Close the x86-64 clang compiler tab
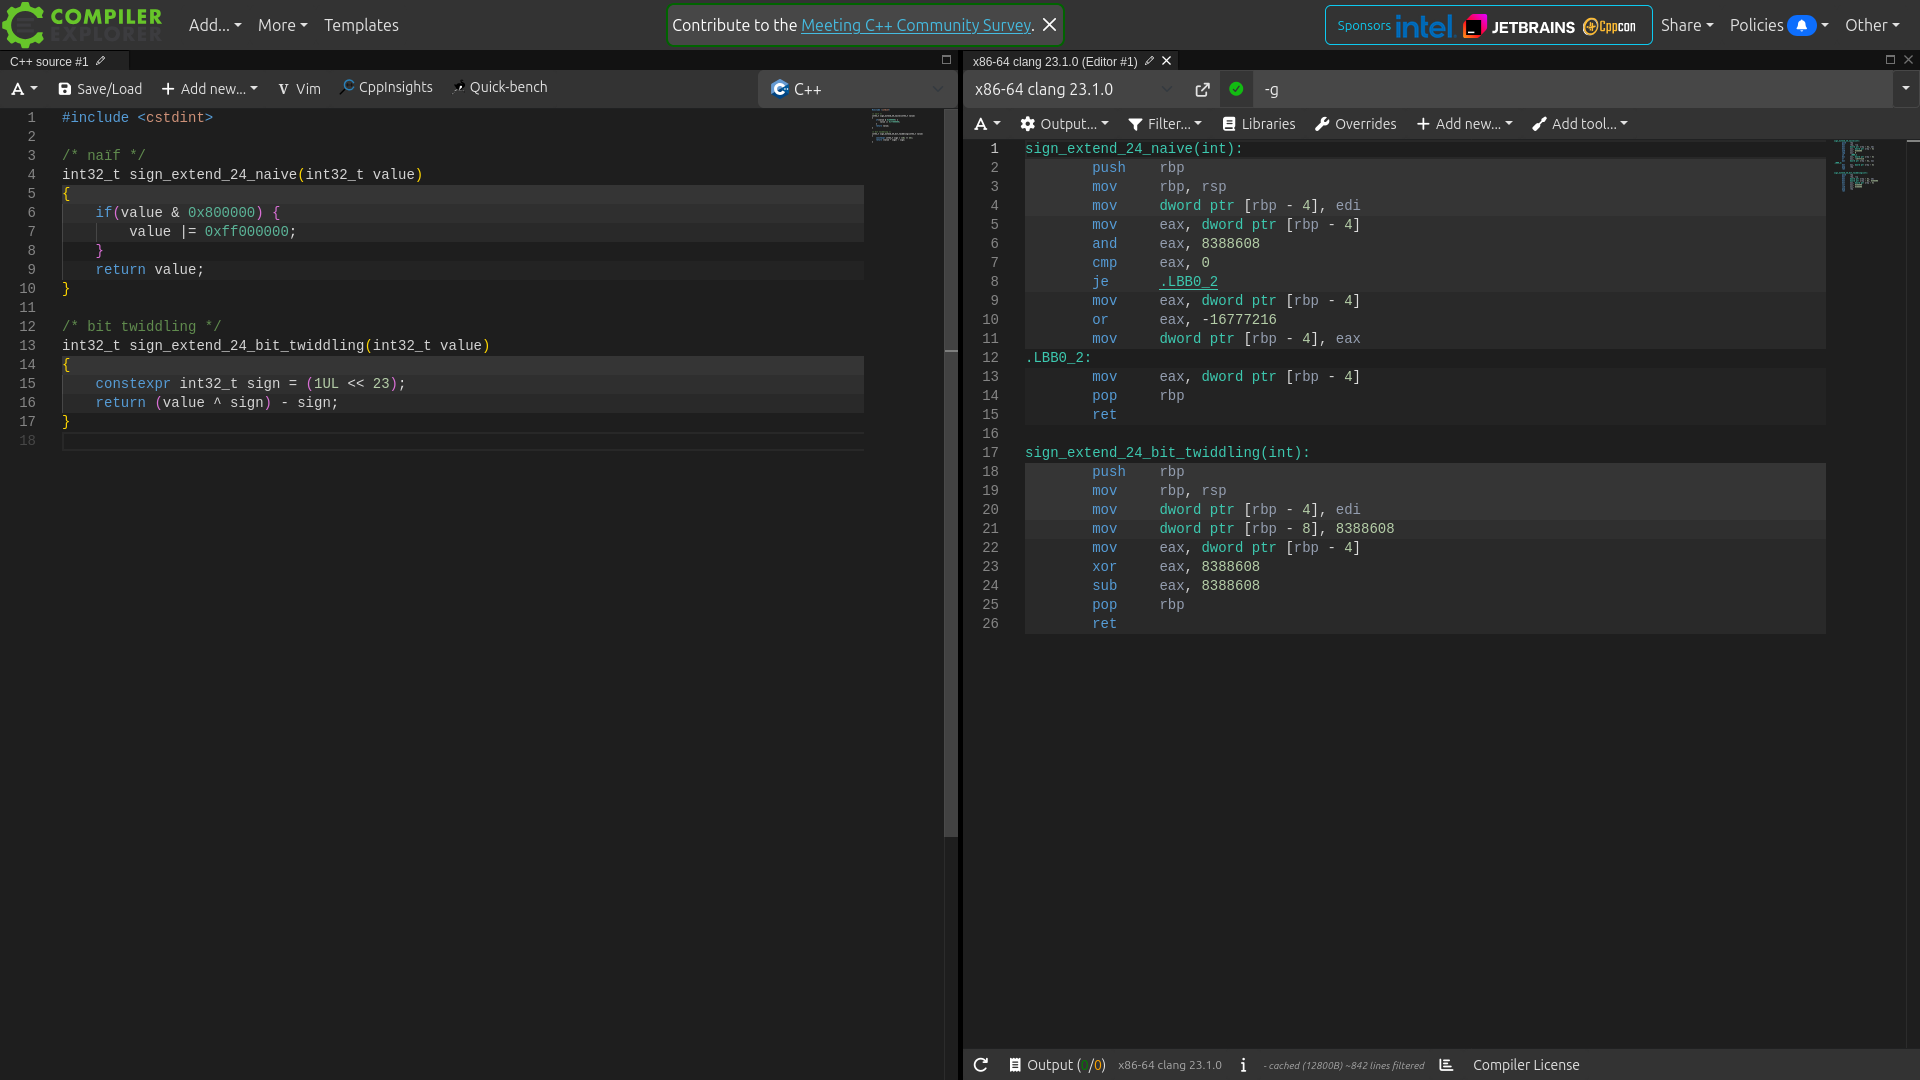 point(1166,61)
